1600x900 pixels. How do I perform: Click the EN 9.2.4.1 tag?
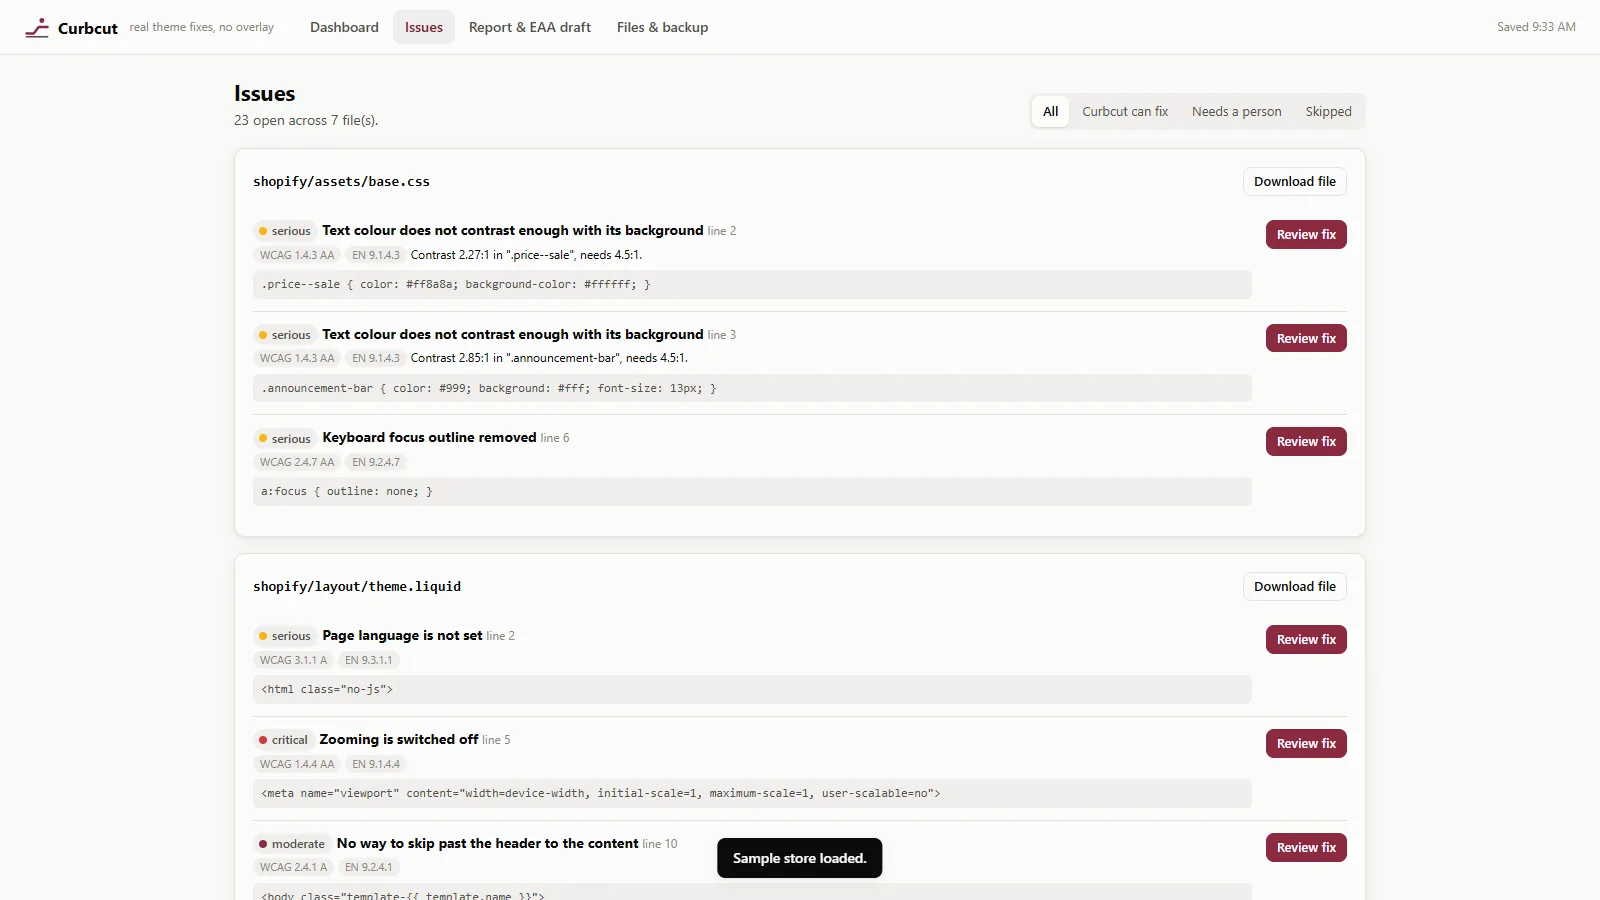pyautogui.click(x=369, y=867)
